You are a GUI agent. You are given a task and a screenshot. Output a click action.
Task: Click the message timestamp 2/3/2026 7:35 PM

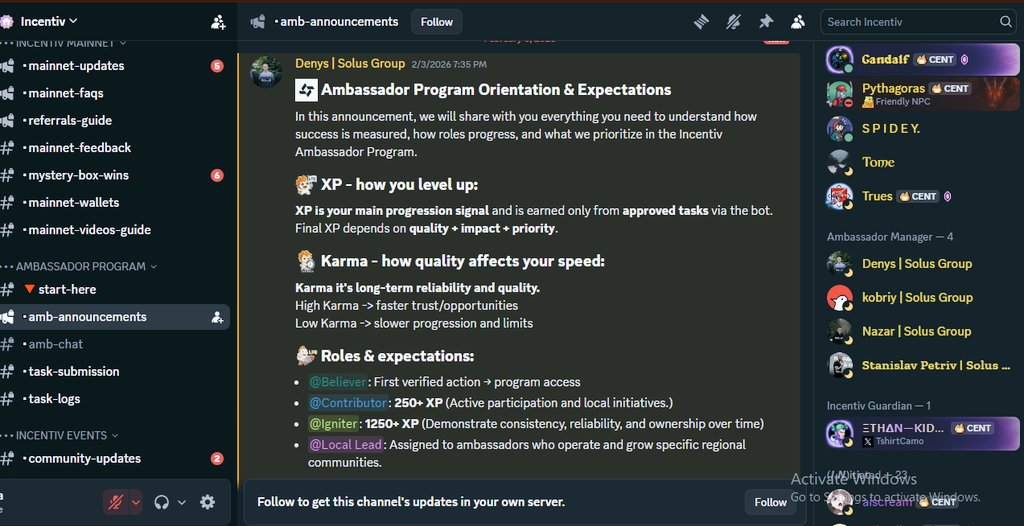[449, 64]
